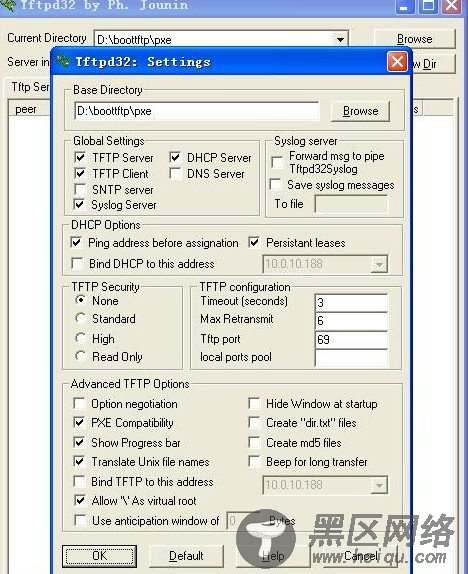
Task: Select Standard TFTP security
Action: tap(81, 318)
